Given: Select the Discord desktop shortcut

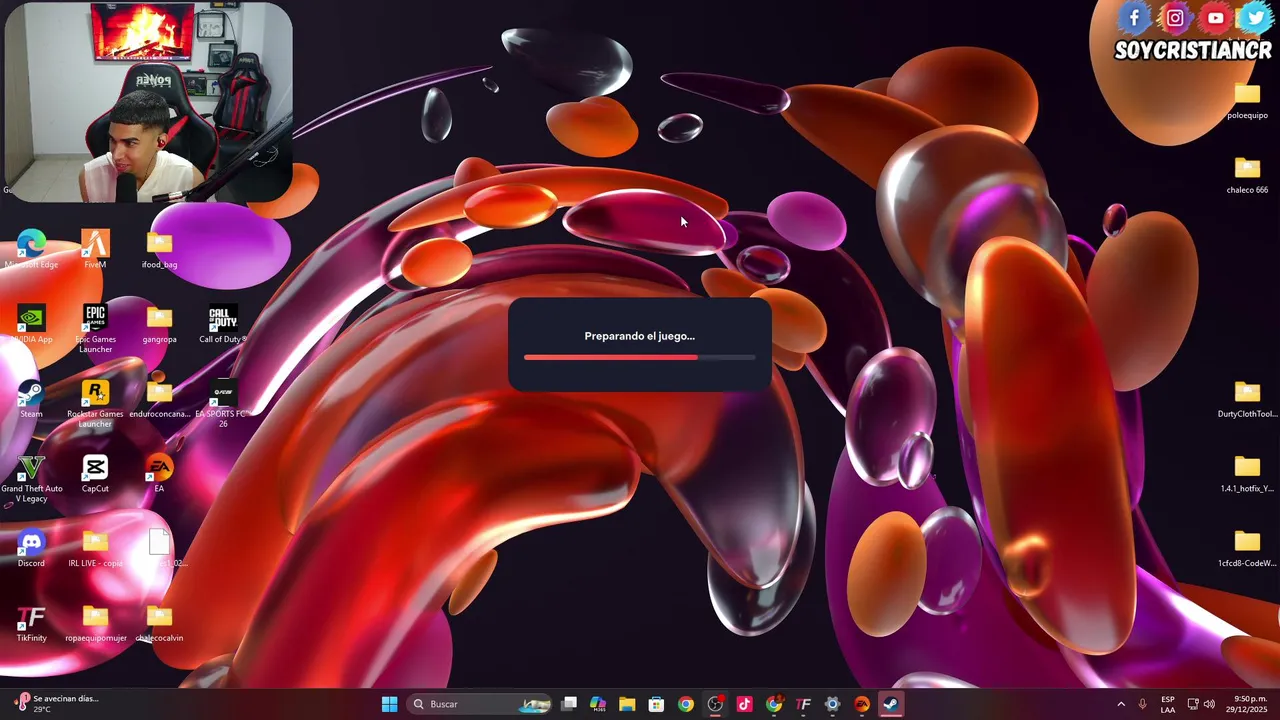Looking at the screenshot, I should 31,548.
